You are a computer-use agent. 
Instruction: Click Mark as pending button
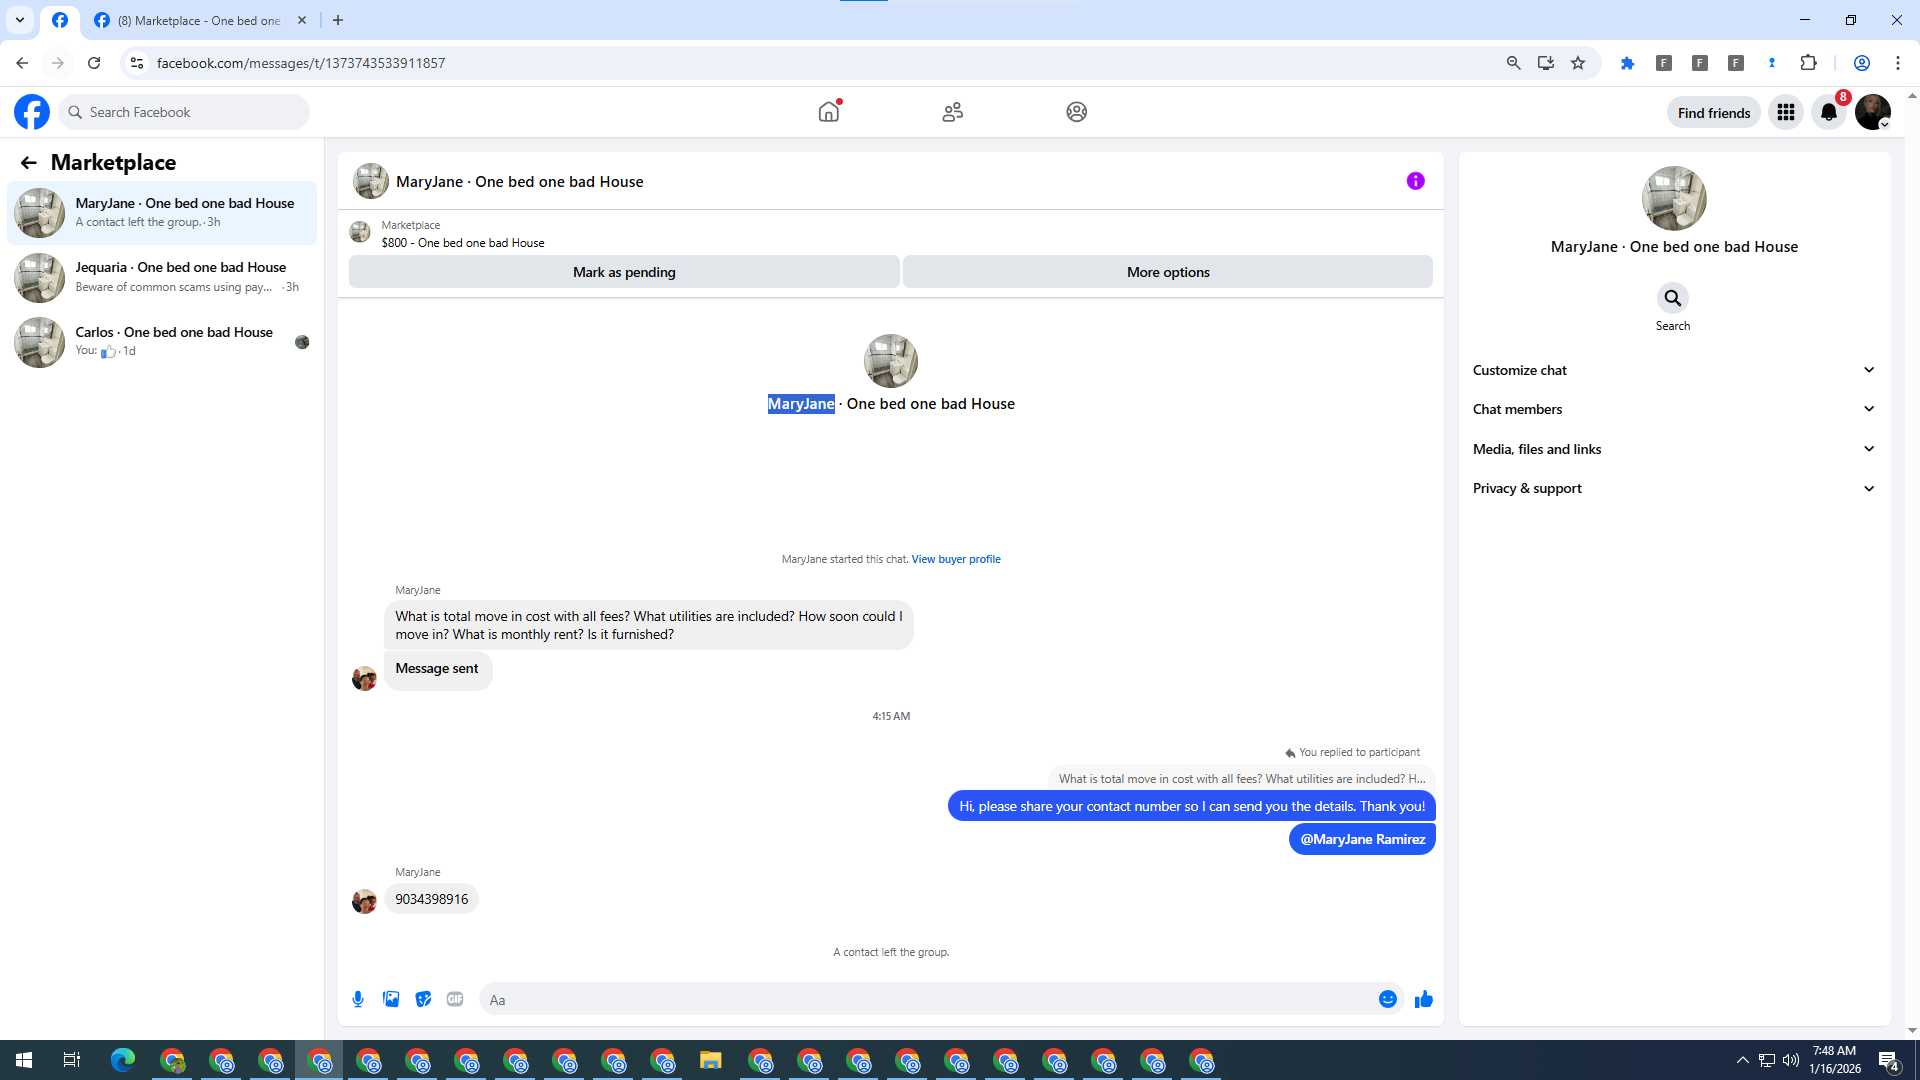[624, 272]
